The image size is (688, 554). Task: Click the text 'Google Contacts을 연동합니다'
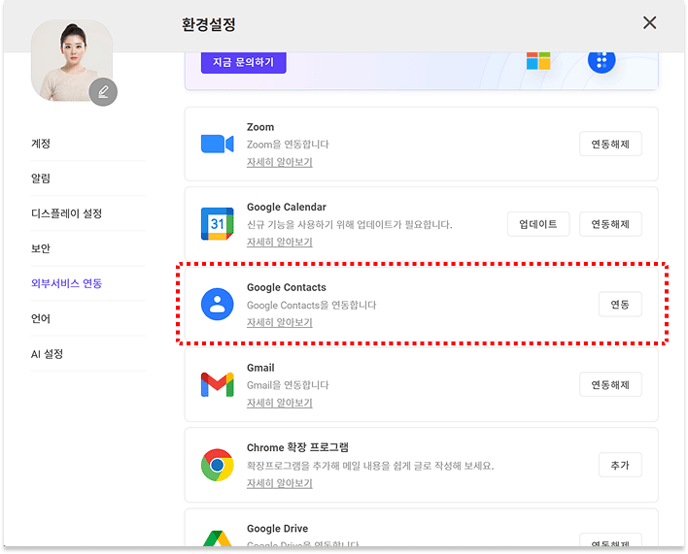(x=311, y=305)
